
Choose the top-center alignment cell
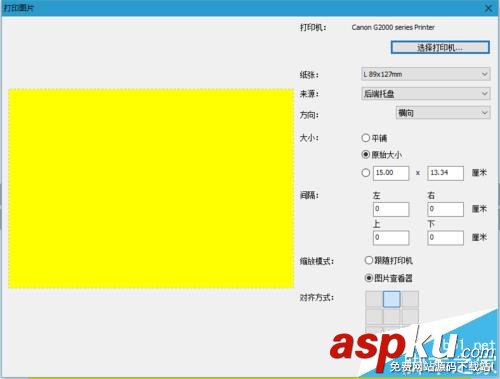click(x=392, y=299)
